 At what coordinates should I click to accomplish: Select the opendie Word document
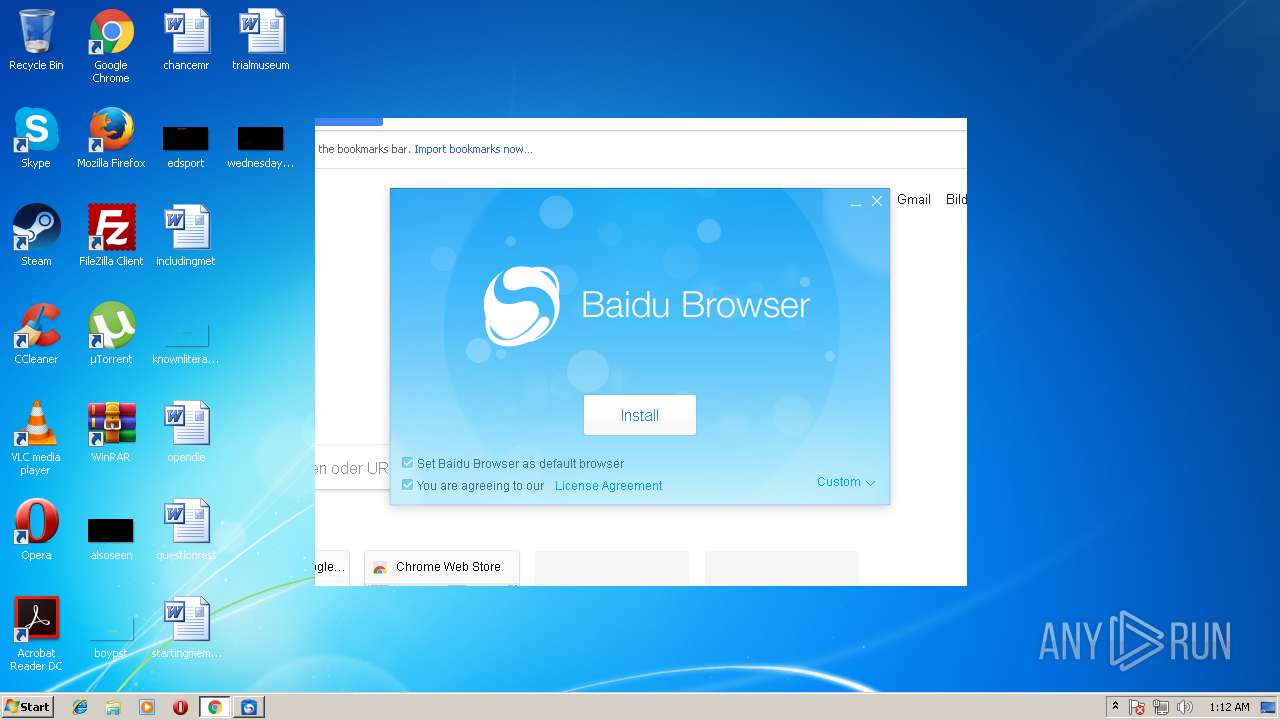tap(186, 432)
